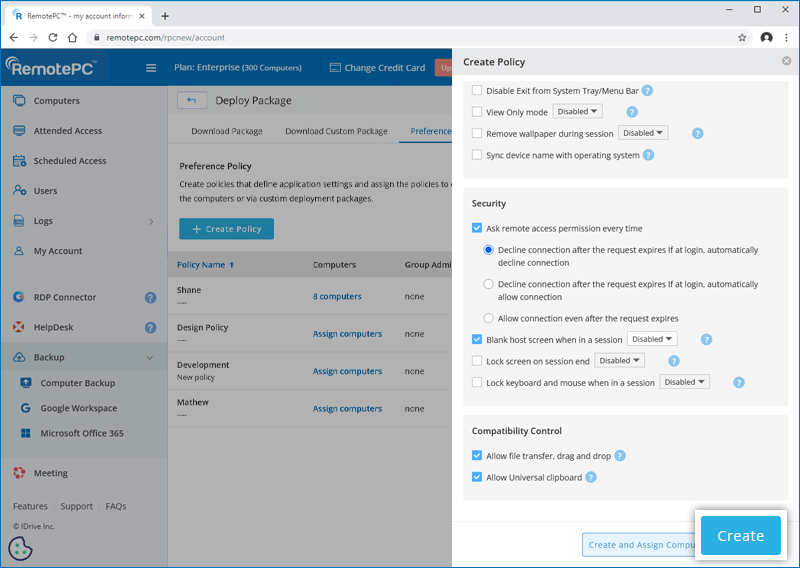Click the help icon beside HelpDesk
800x569 pixels.
click(x=150, y=327)
